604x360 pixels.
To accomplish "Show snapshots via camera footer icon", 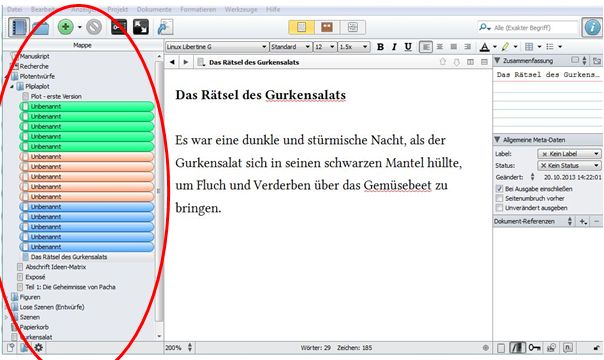I will point(551,348).
